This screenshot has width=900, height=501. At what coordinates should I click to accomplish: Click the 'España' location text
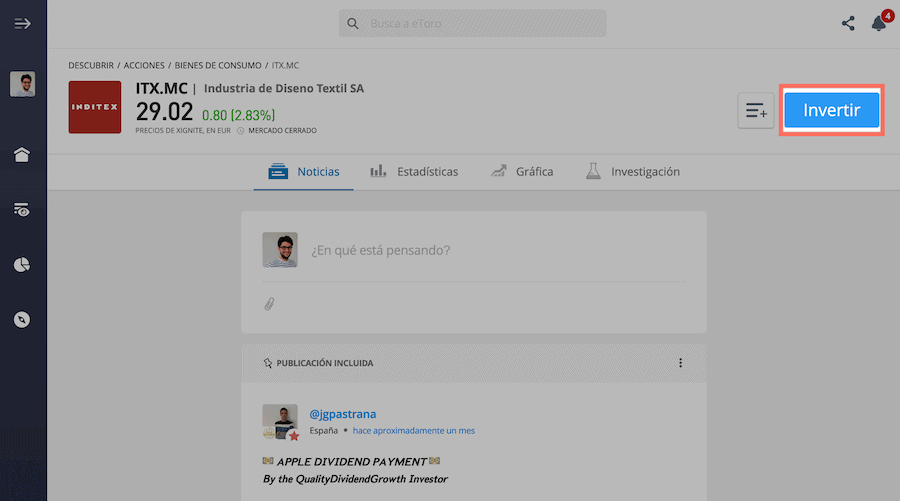point(324,430)
